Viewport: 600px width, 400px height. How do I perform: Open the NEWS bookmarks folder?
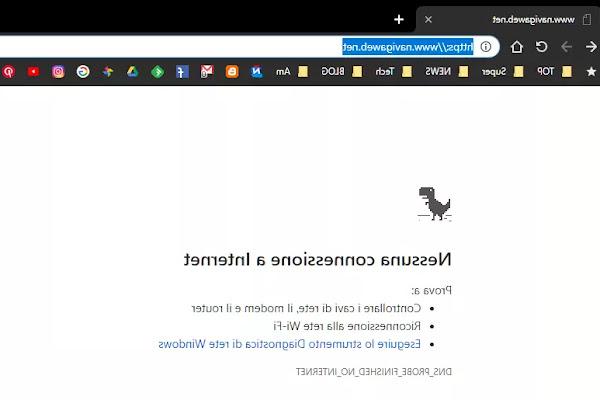point(447,72)
